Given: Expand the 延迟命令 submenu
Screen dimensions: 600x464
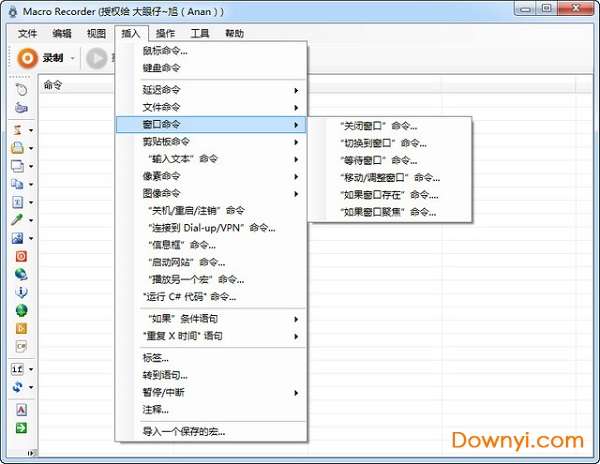Looking at the screenshot, I should tap(211, 90).
